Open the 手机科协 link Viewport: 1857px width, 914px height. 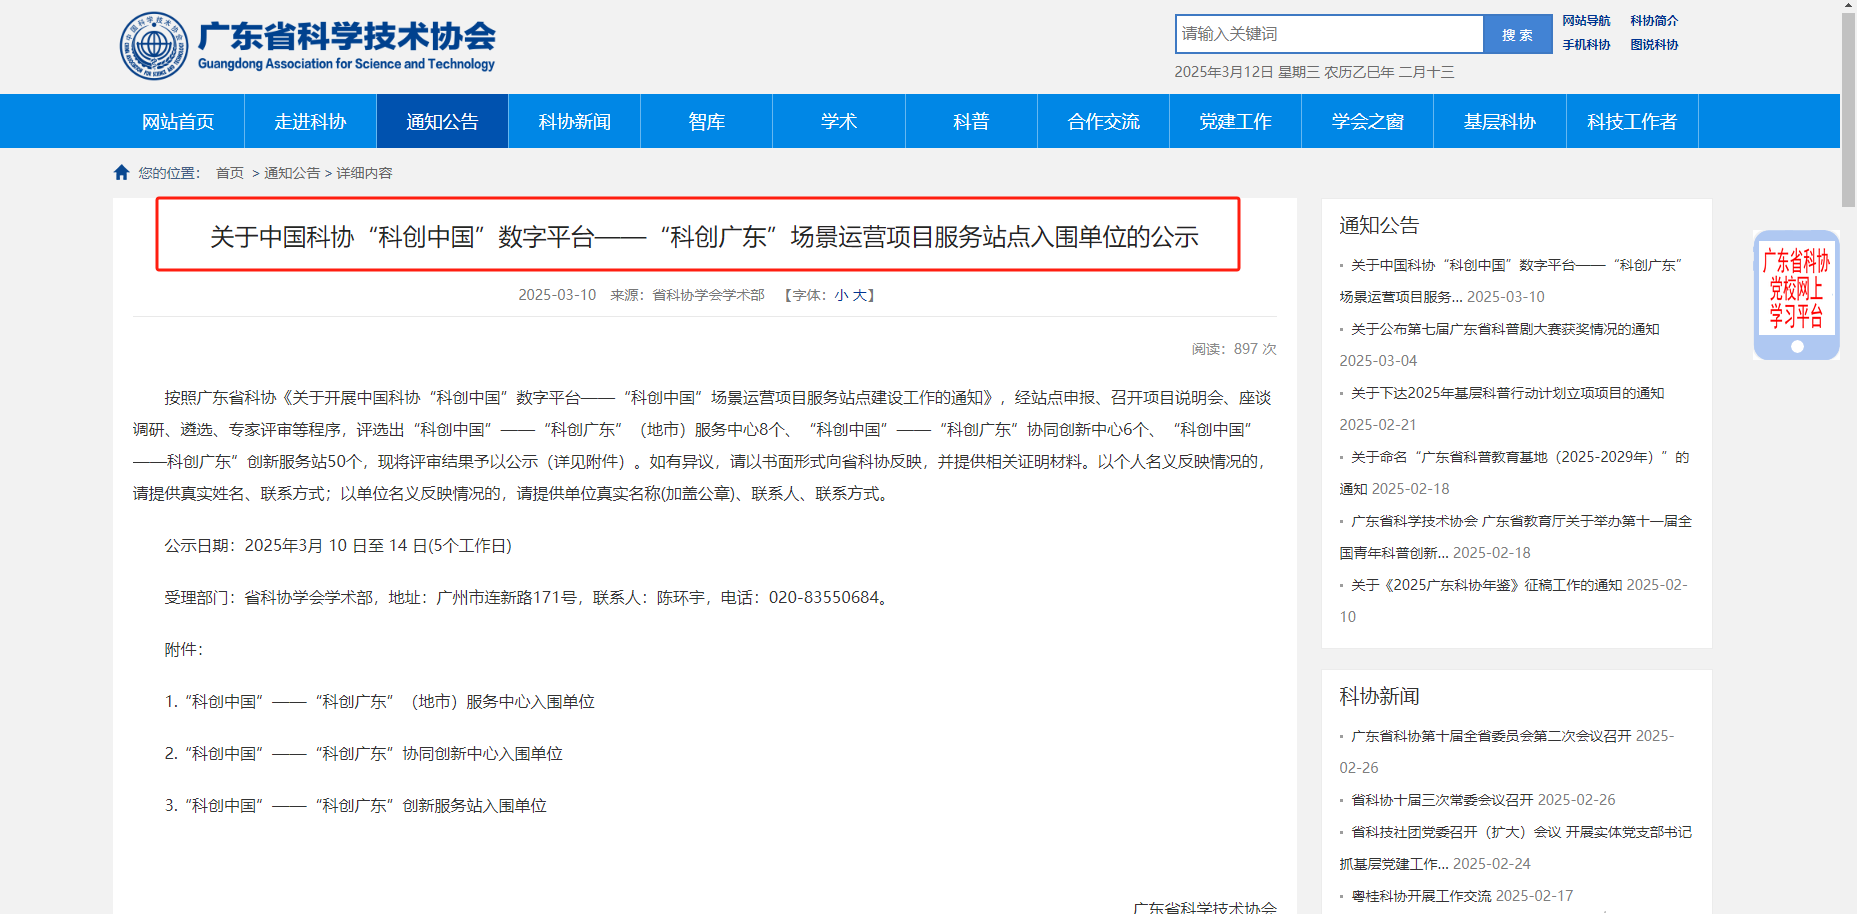coord(1586,45)
